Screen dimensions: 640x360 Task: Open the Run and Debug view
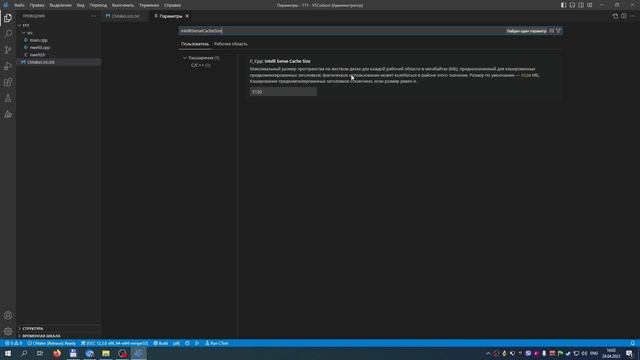pyautogui.click(x=8, y=66)
